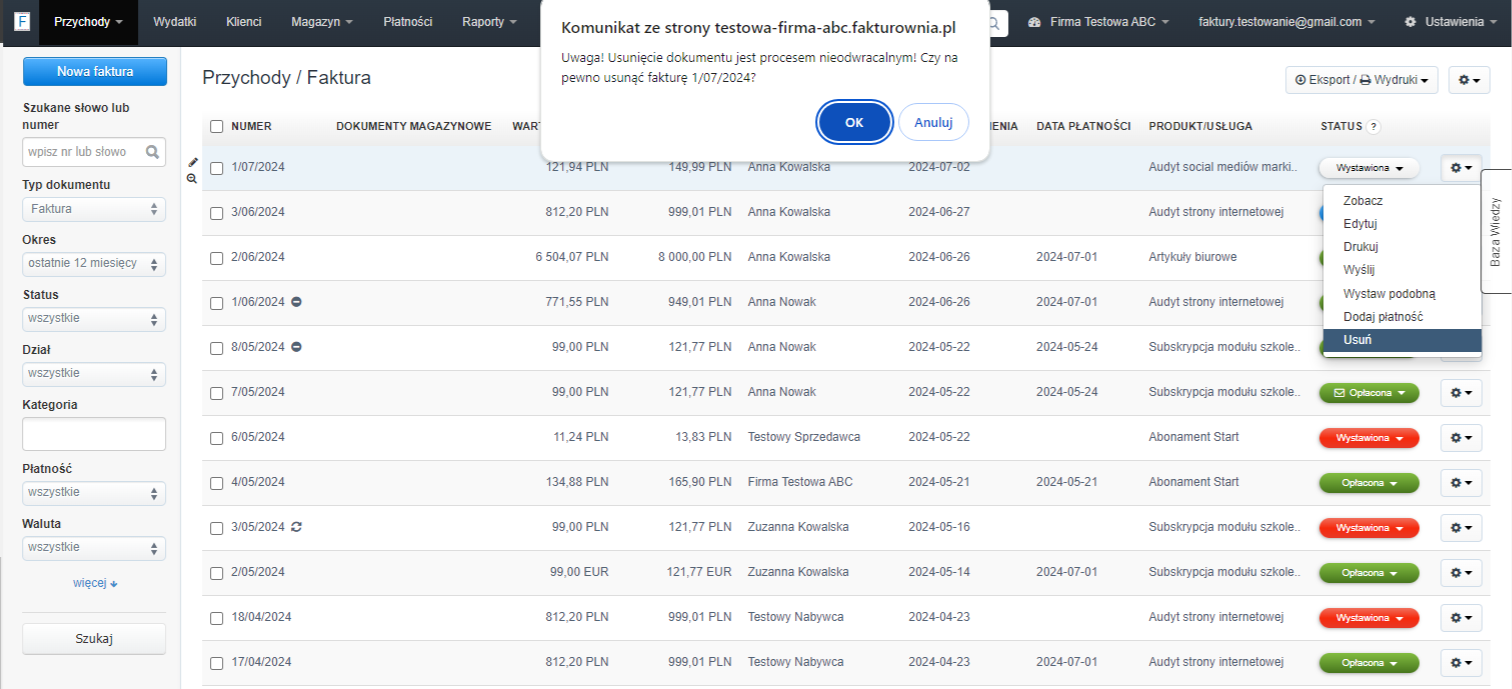The image size is (1512, 689).
Task: Confirm deletion with OK button
Action: pyautogui.click(x=854, y=122)
